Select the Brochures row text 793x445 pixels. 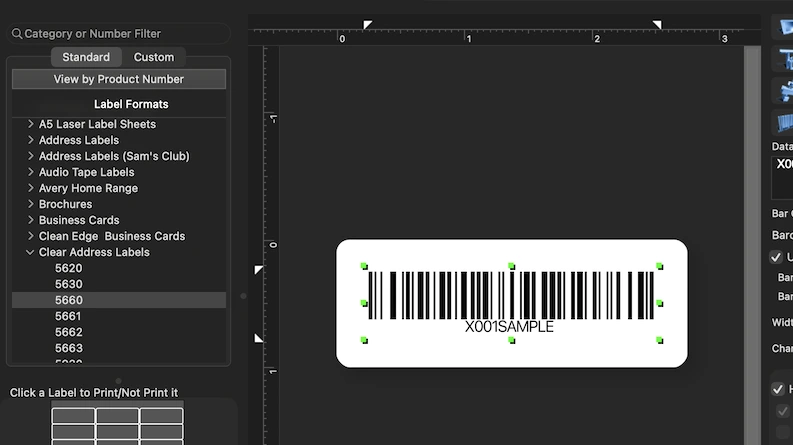point(65,204)
